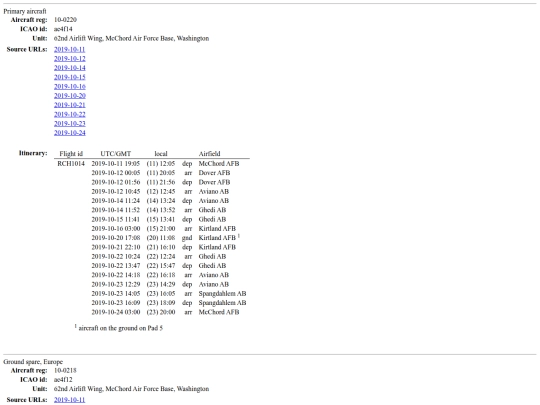Viewport: 540px width, 405px height.
Task: Select Ghedi AB in the 11:52 arrival row
Action: pos(212,210)
